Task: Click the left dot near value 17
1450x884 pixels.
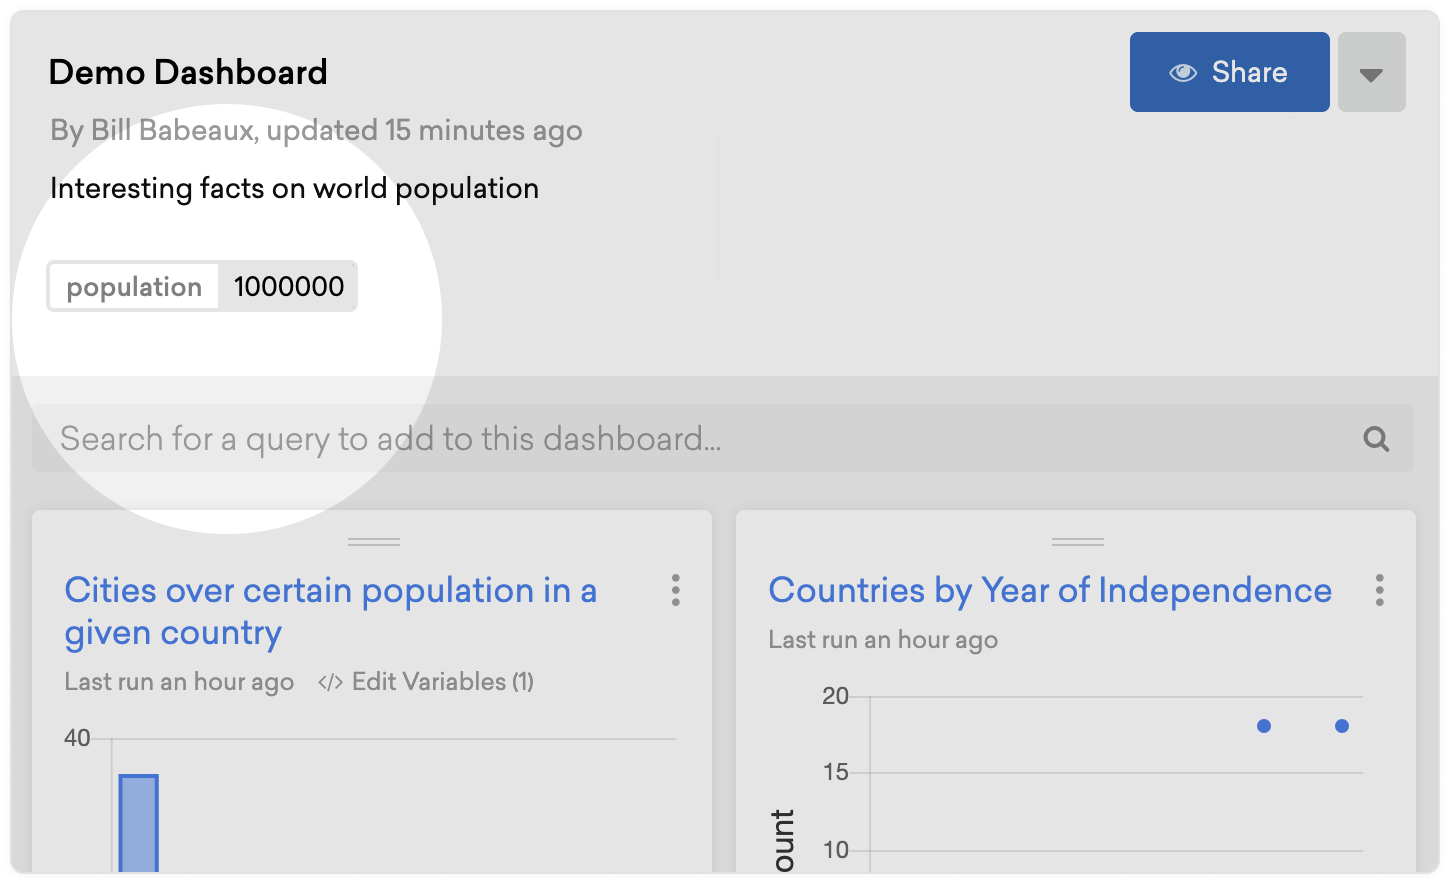Action: pos(1264,726)
